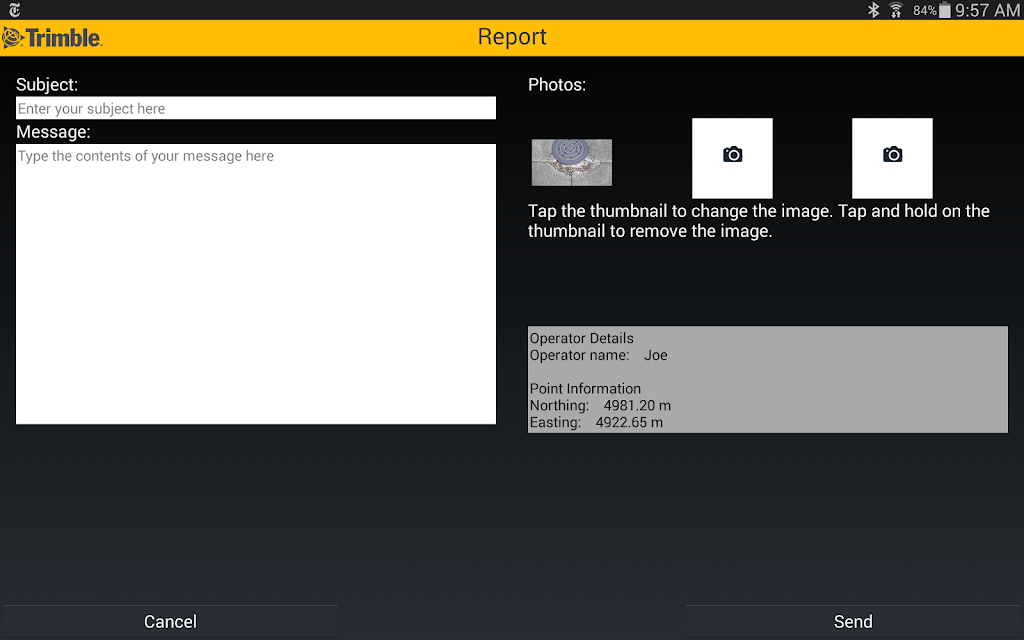The height and width of the screenshot is (640, 1024).
Task: Tap the second camera placeholder icon
Action: point(892,158)
